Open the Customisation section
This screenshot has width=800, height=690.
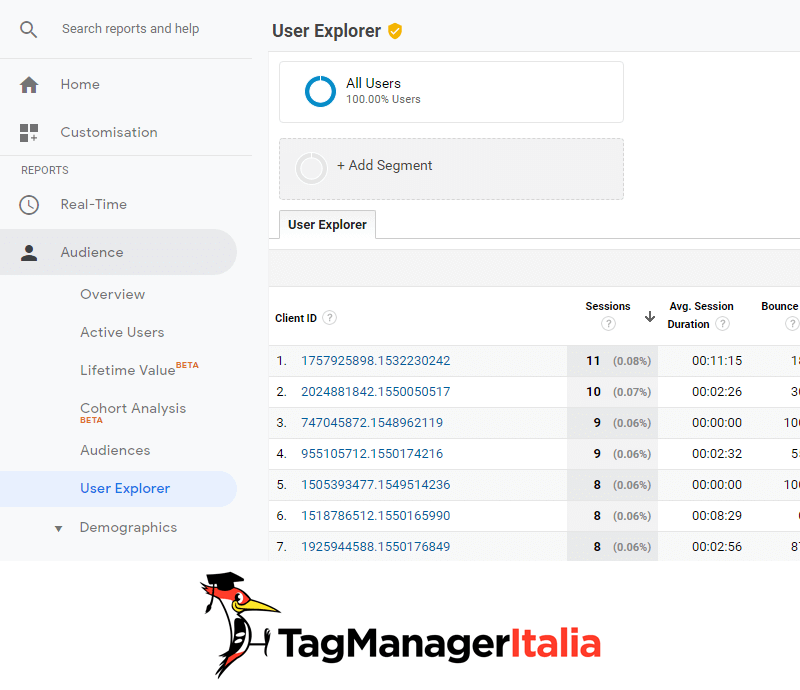[109, 132]
